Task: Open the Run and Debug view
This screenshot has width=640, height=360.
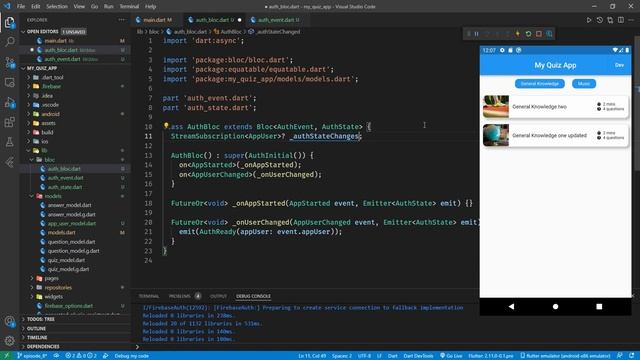Action: click(x=9, y=102)
